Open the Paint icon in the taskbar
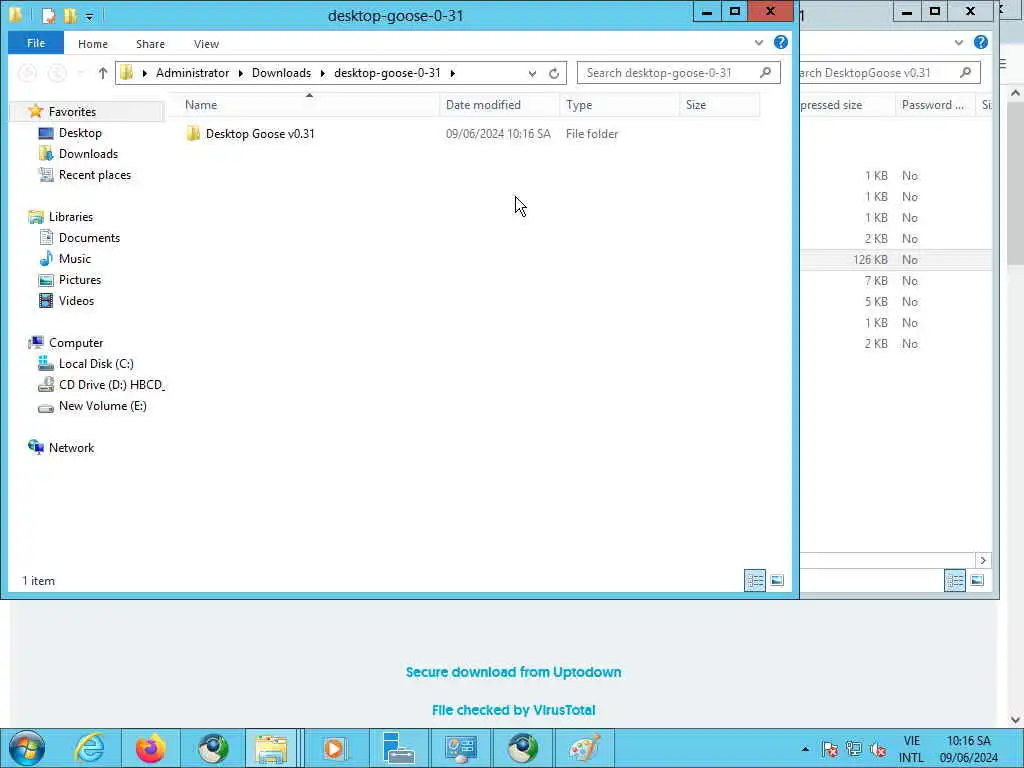Viewport: 1024px width, 768px height. pyautogui.click(x=584, y=748)
